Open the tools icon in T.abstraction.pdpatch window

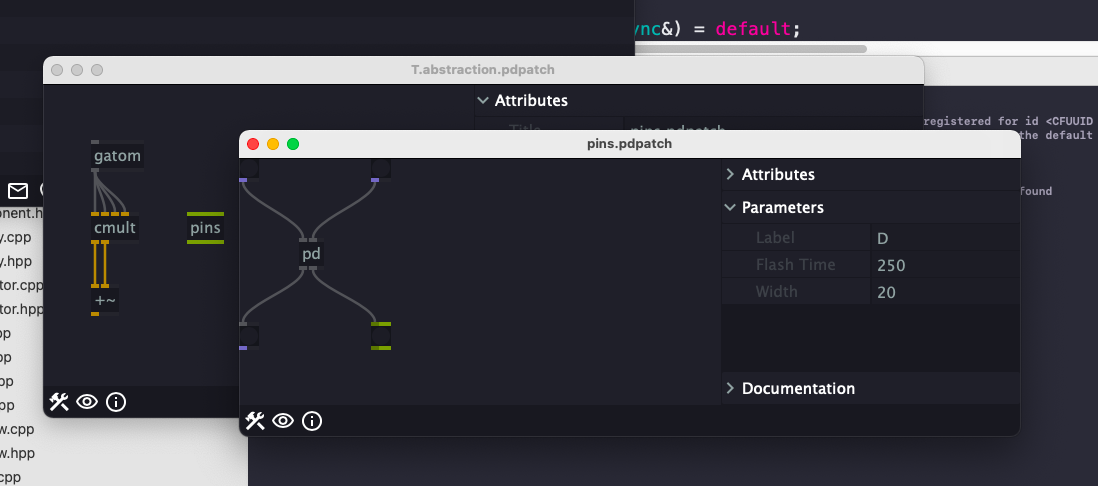pyautogui.click(x=59, y=402)
